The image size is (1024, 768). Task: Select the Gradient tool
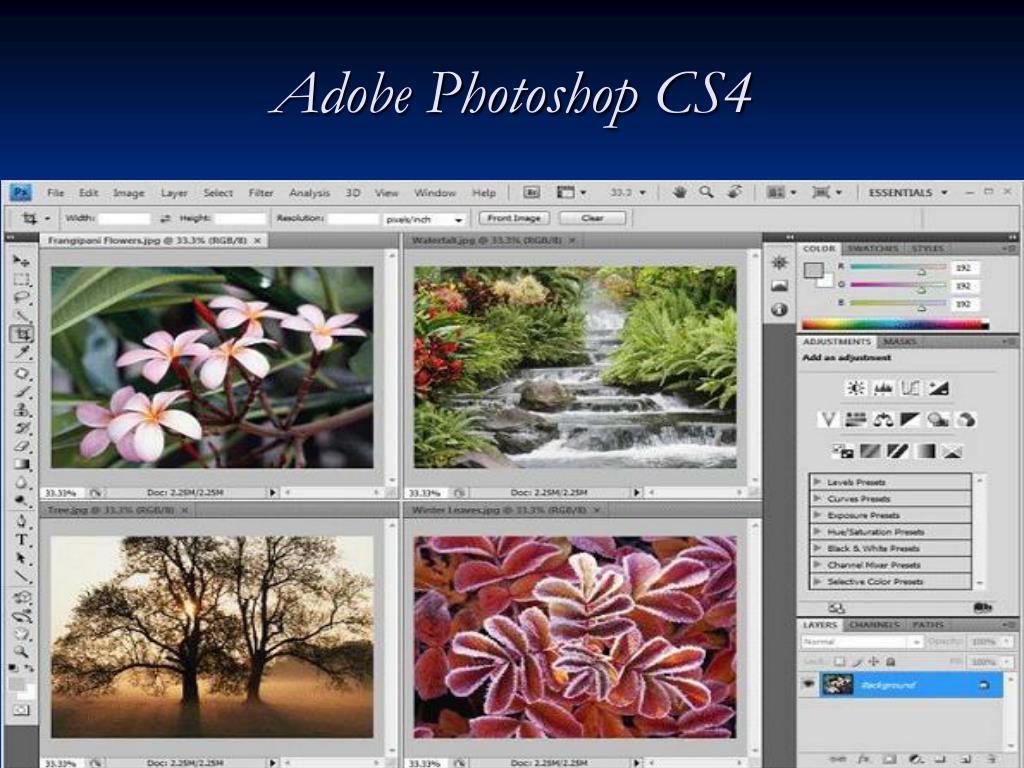click(22, 464)
